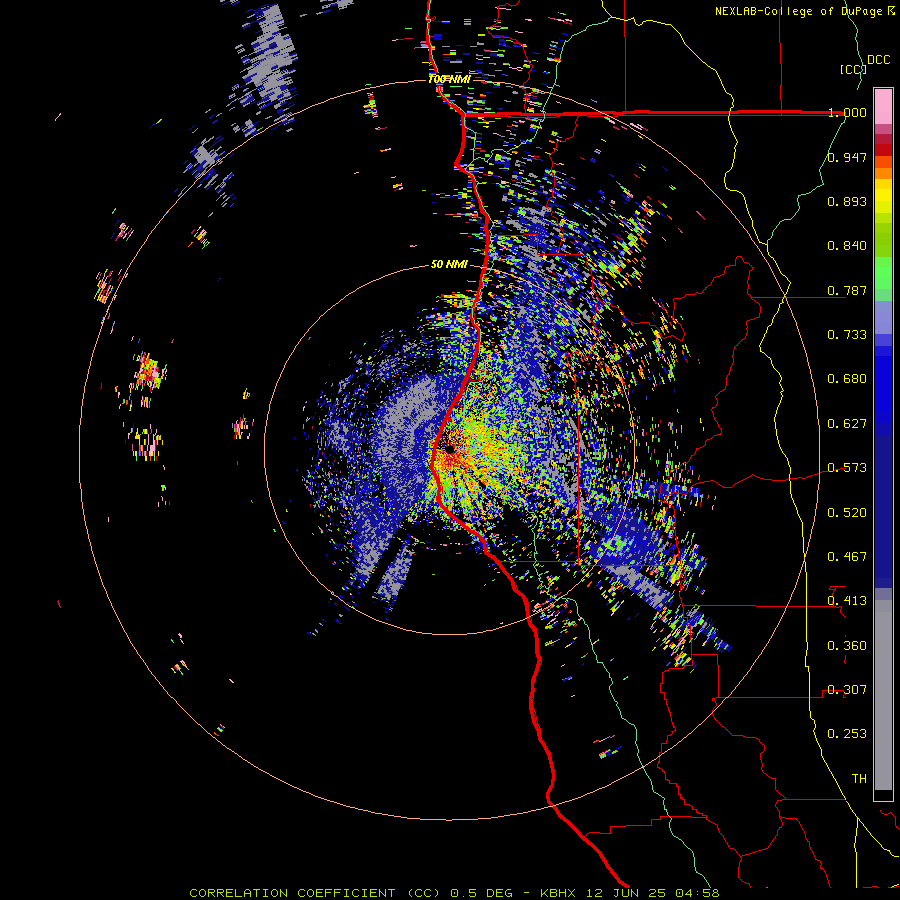Viewport: 900px width, 900px height.
Task: Click the 0.307 scale value
Action: [x=847, y=690]
